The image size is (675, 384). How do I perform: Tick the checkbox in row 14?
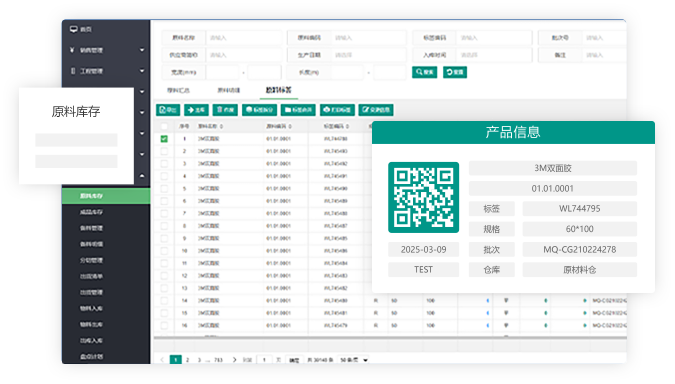coord(164,300)
